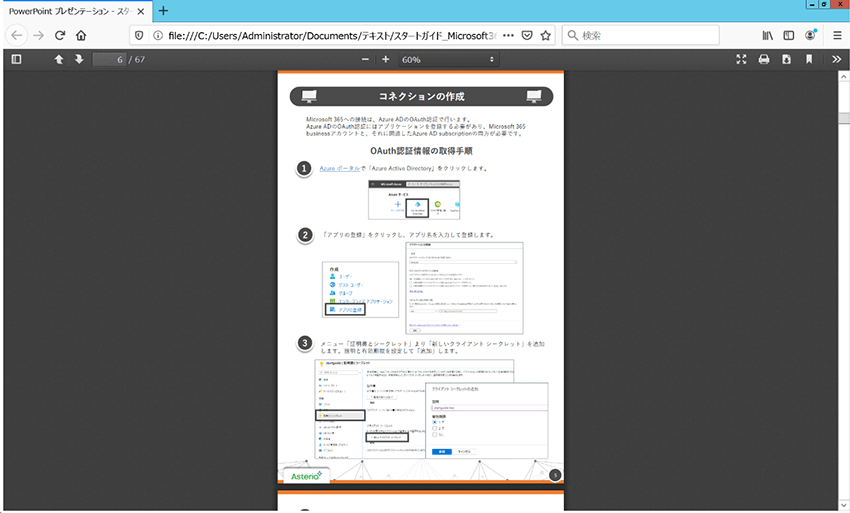Open the Azure ポータル link

pyautogui.click(x=340, y=169)
